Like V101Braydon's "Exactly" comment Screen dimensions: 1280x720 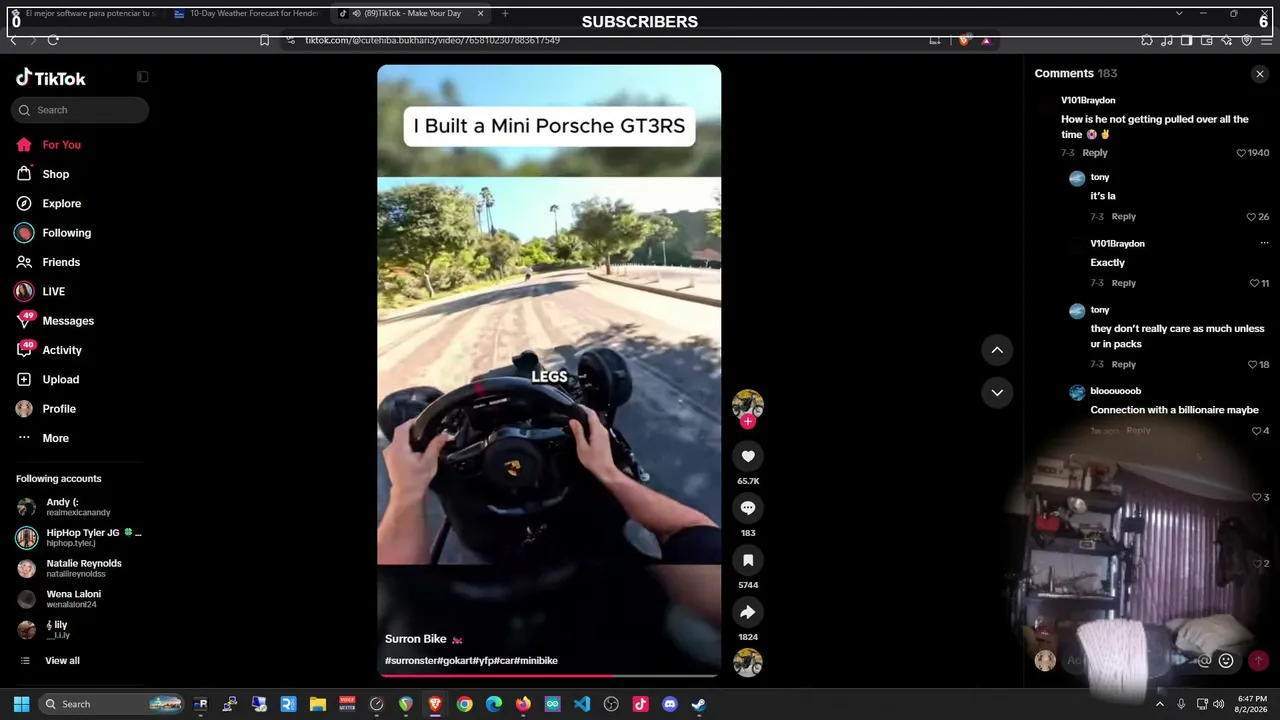(x=1254, y=283)
